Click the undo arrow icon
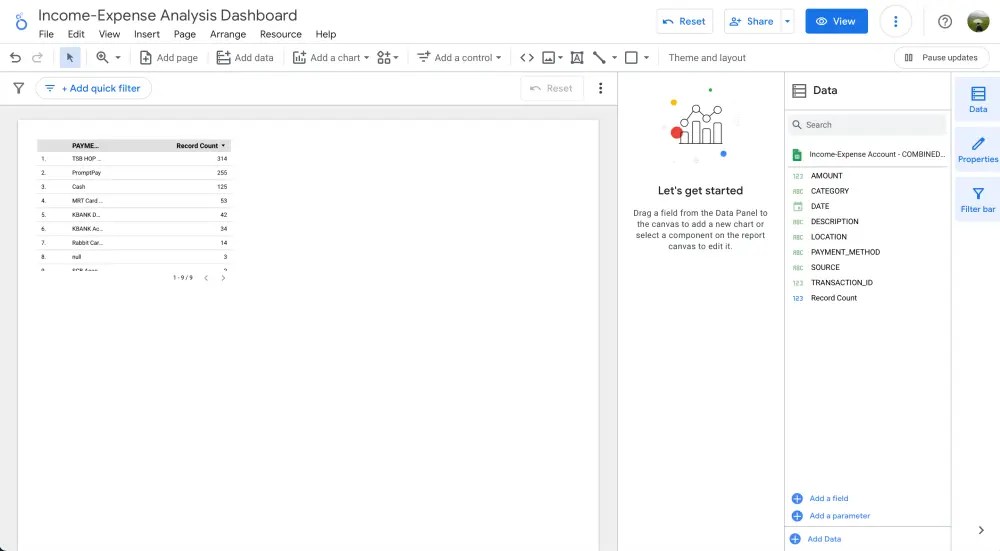The width and height of the screenshot is (1000, 551). 15,58
